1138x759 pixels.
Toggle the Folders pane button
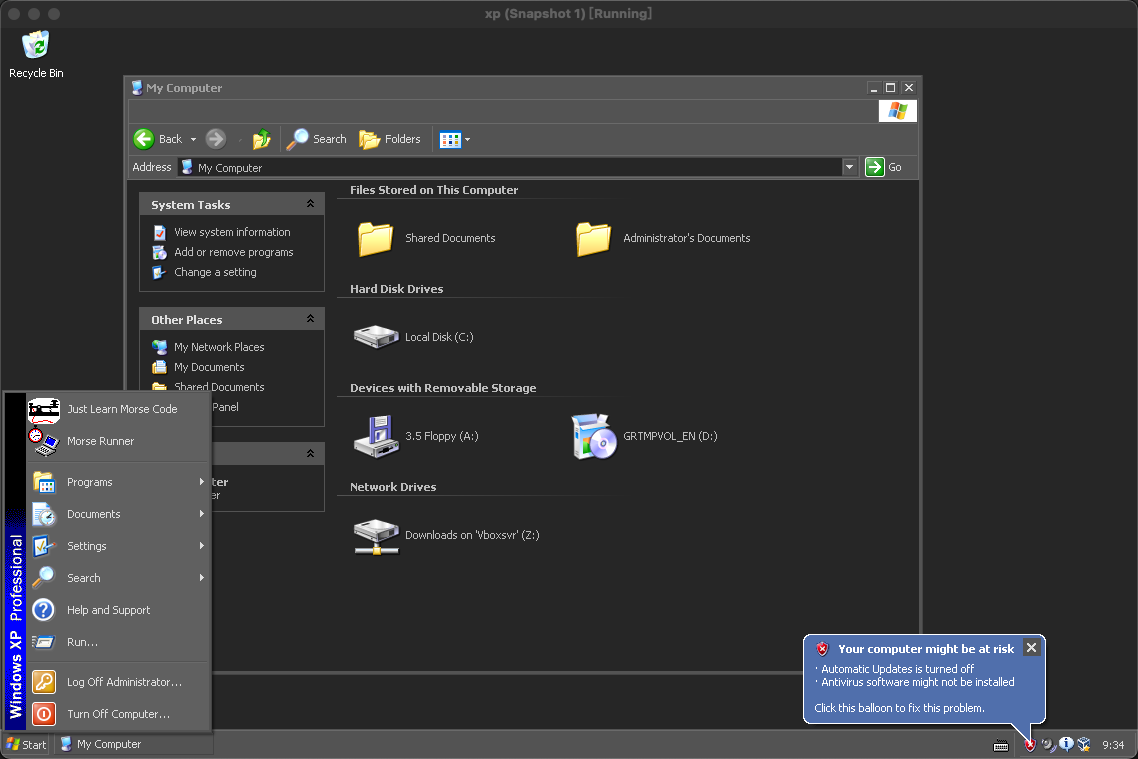coord(390,139)
